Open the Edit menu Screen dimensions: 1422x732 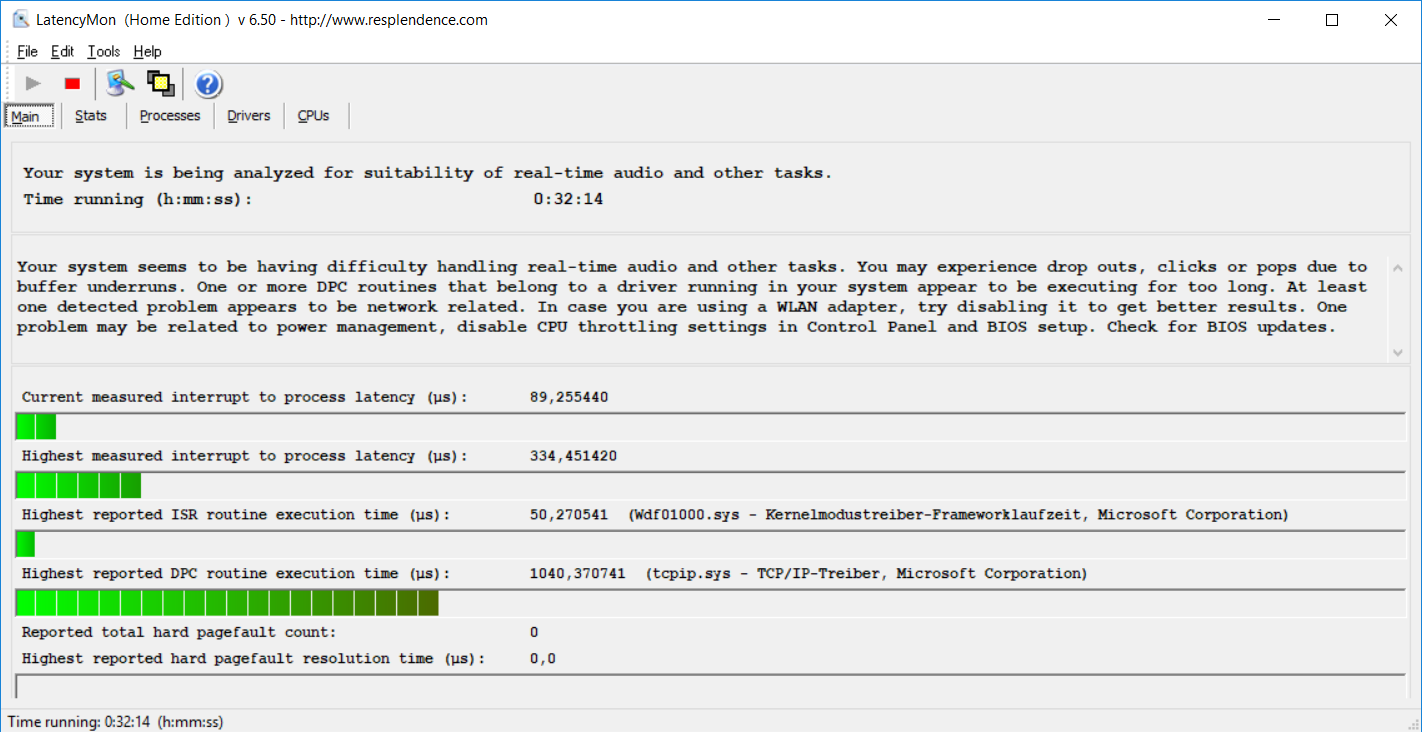coord(62,51)
